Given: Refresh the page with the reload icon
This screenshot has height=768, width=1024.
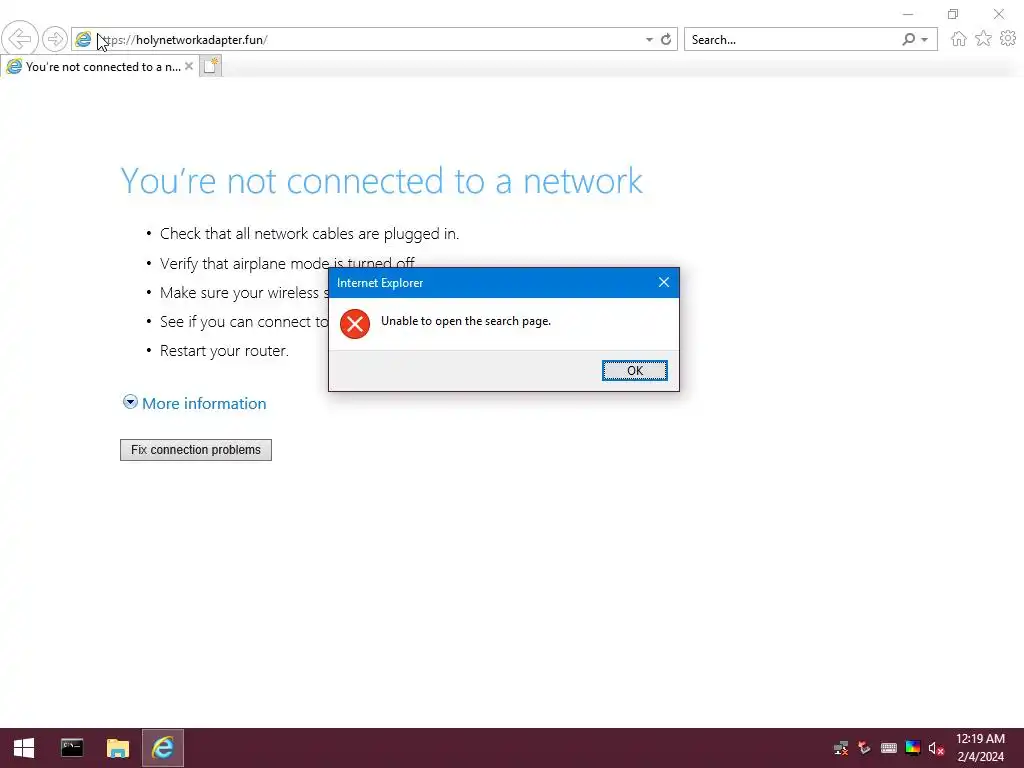Looking at the screenshot, I should pos(665,39).
